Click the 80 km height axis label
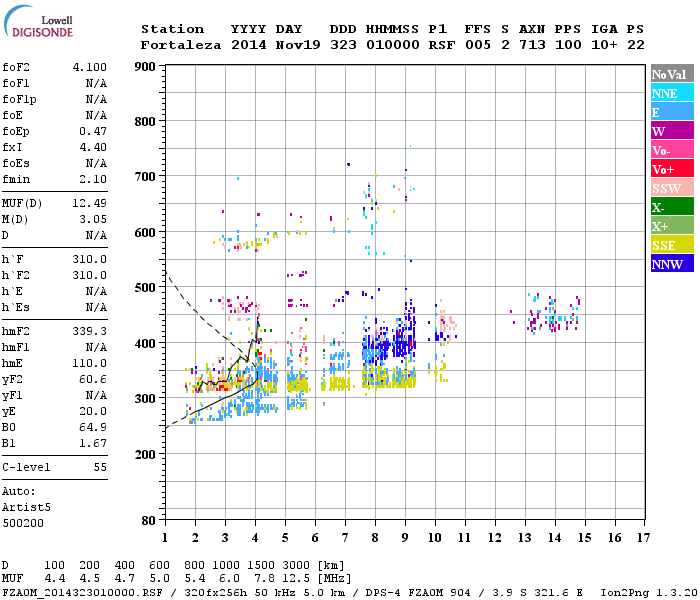Image resolution: width=700 pixels, height=600 pixels. click(149, 521)
